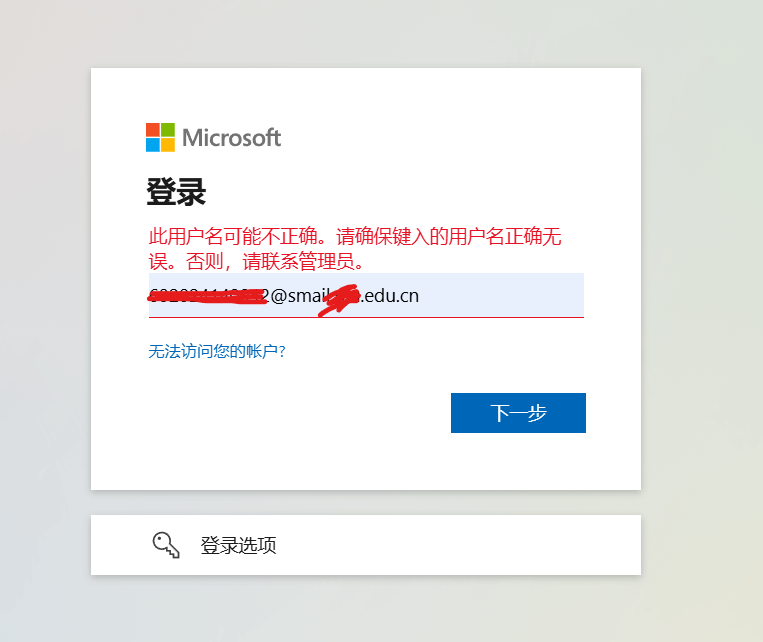This screenshot has width=763, height=642.
Task: Click the 登录 heading text
Action: tap(176, 192)
